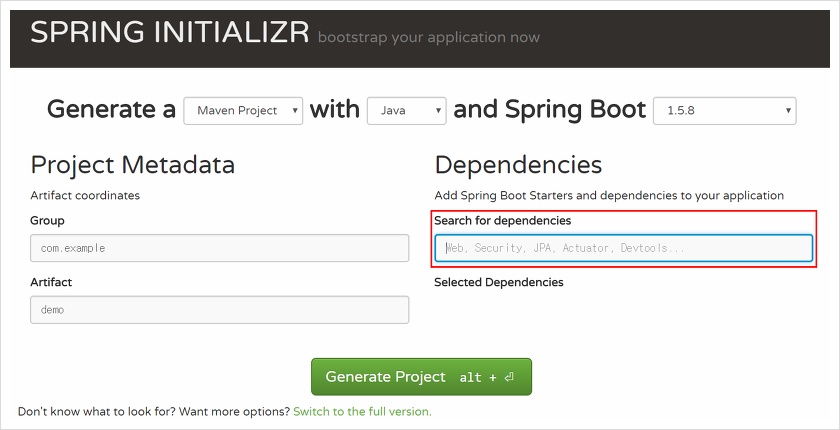Open the Spring Boot 1.5.8 version dropdown
840x430 pixels.
(724, 111)
